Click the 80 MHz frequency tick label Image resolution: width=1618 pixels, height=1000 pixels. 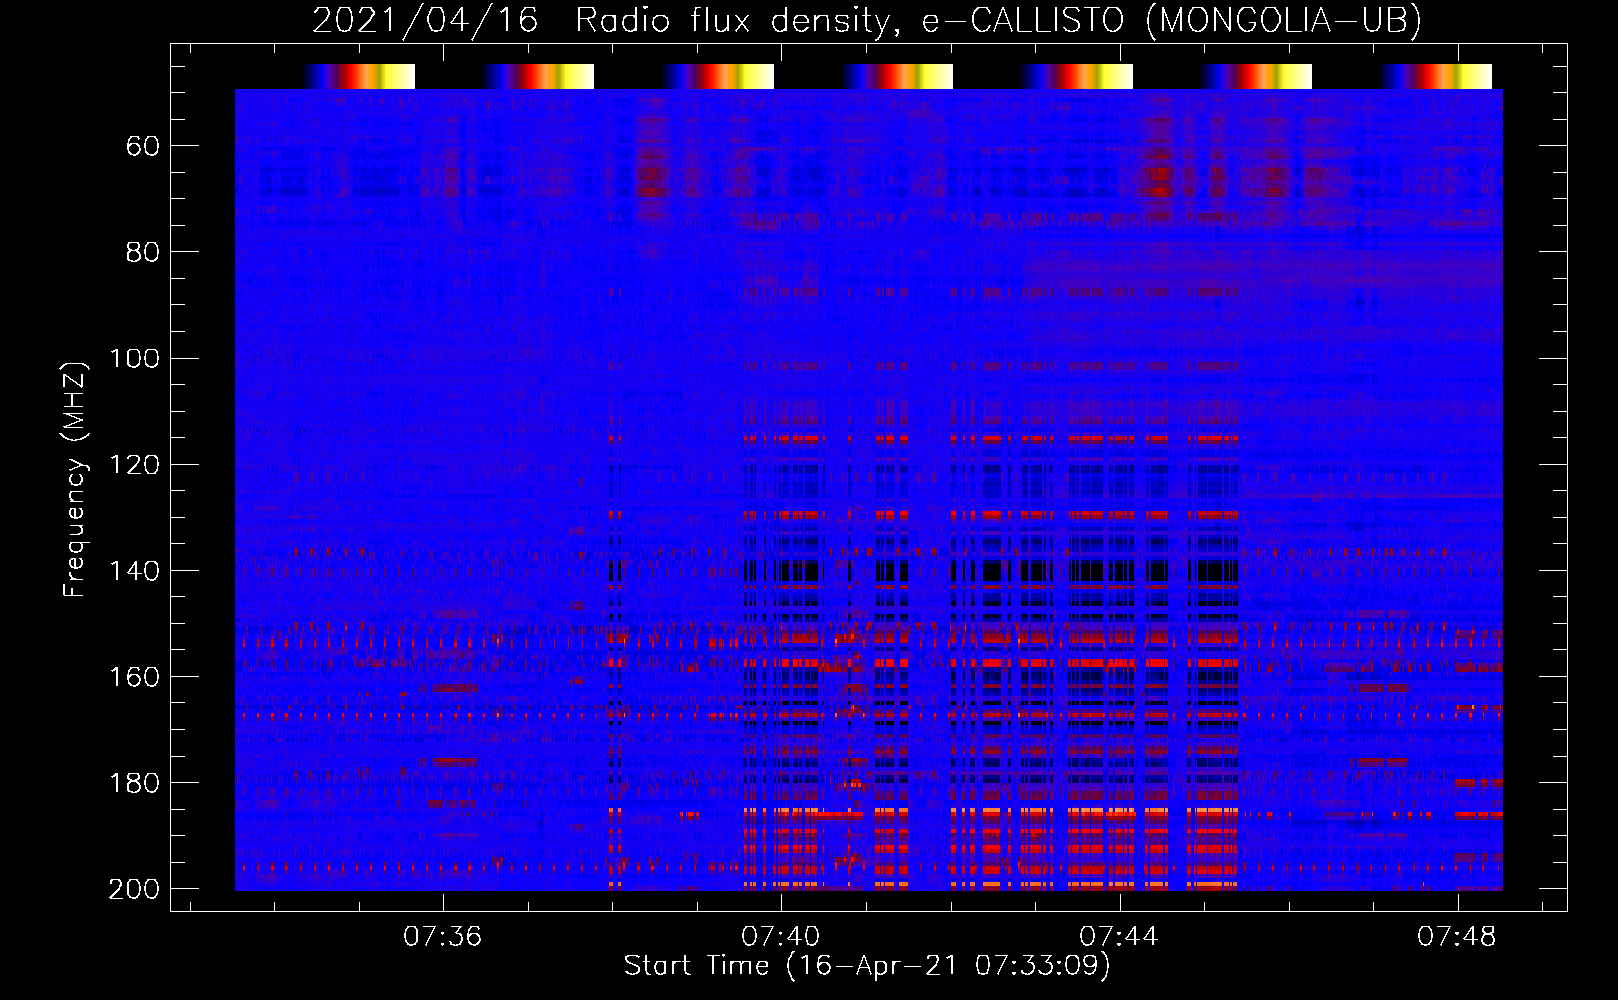click(x=143, y=252)
